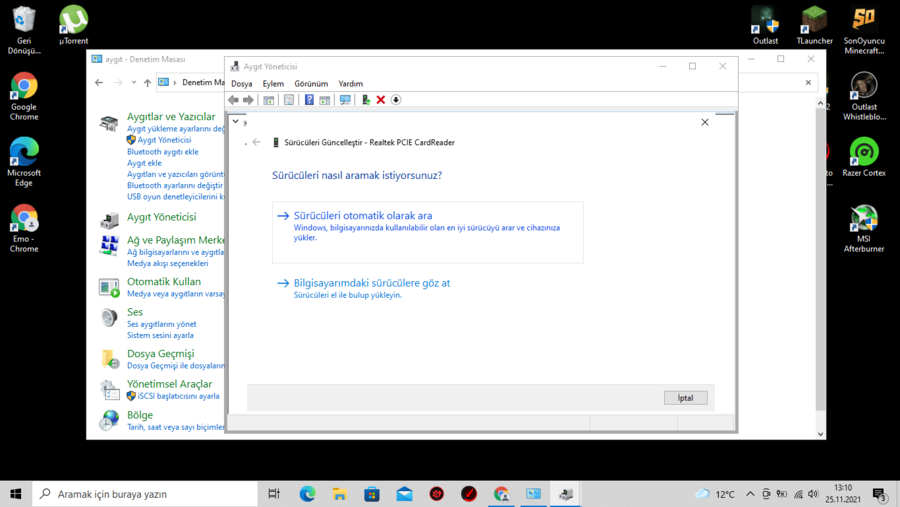900x507 pixels.
Task: Open Dosya Geçmişi in Control Panel
Action: point(160,354)
